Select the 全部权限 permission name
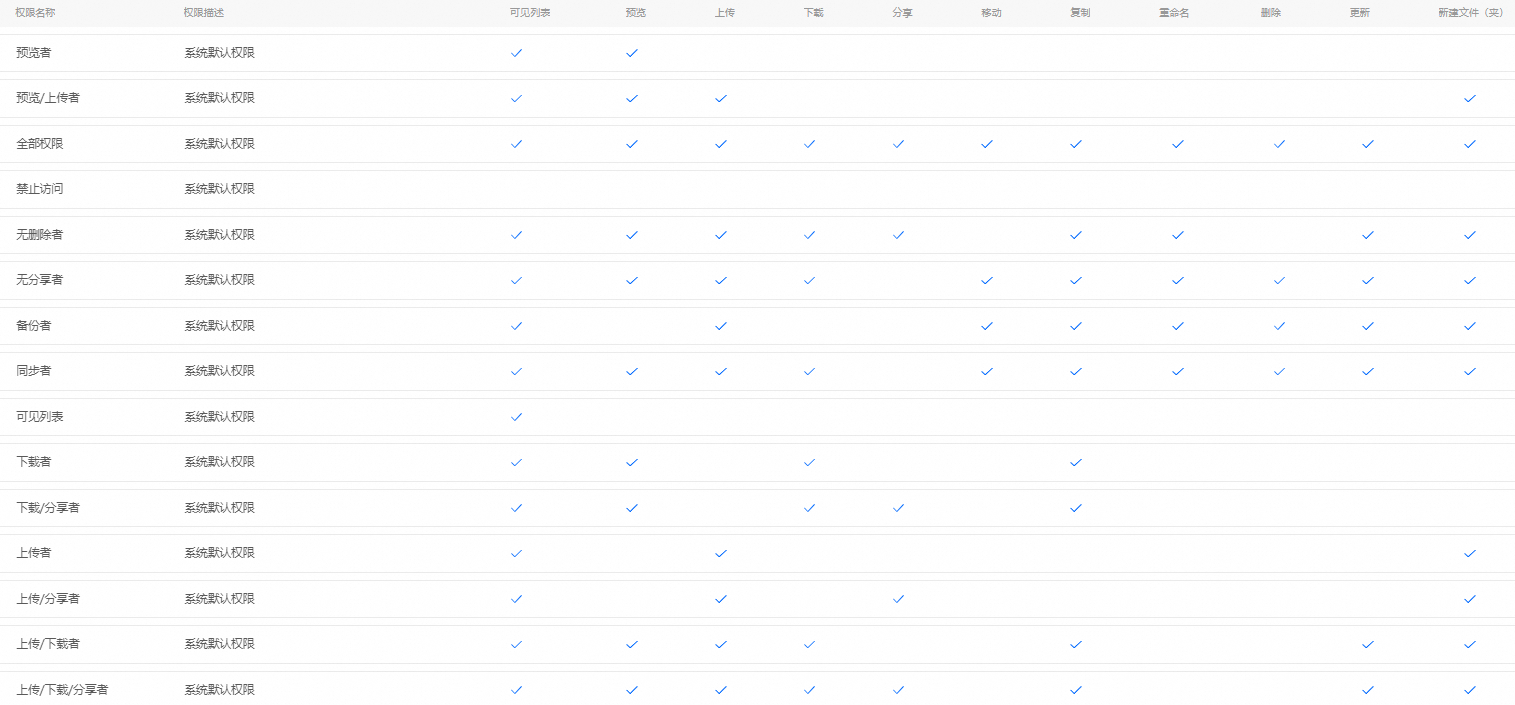Image resolution: width=1515 pixels, height=705 pixels. pyautogui.click(x=40, y=144)
